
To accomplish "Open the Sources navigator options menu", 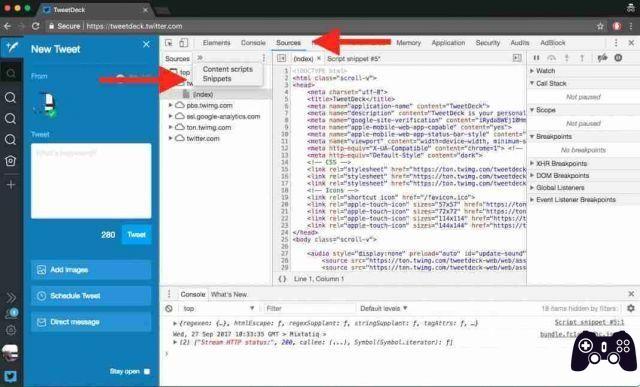I will point(264,58).
